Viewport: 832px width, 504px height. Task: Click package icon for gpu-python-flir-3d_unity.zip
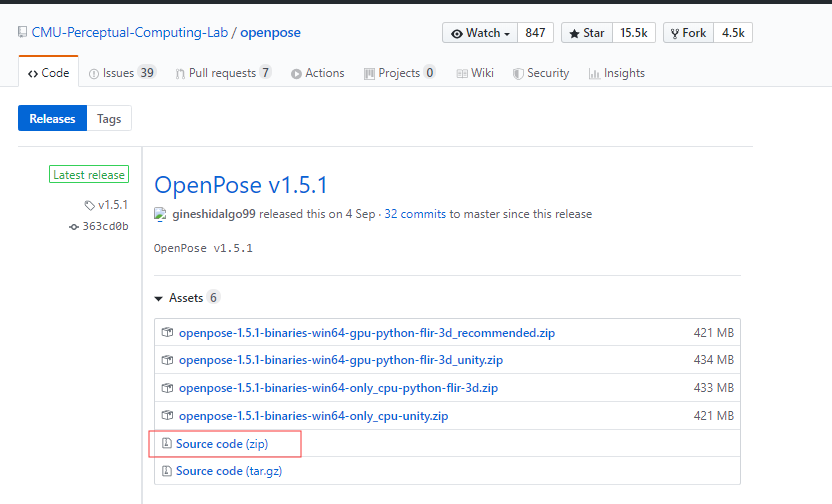coord(167,360)
